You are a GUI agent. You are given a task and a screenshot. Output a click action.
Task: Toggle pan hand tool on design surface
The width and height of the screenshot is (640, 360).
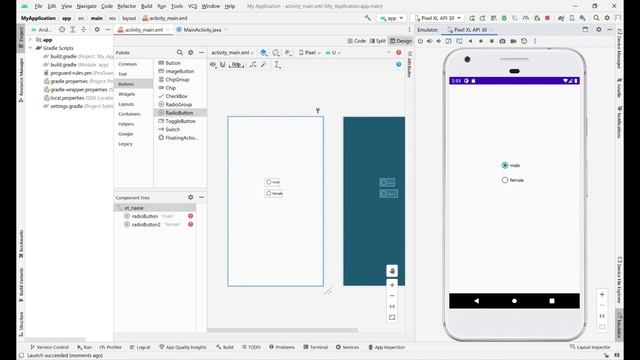click(392, 271)
